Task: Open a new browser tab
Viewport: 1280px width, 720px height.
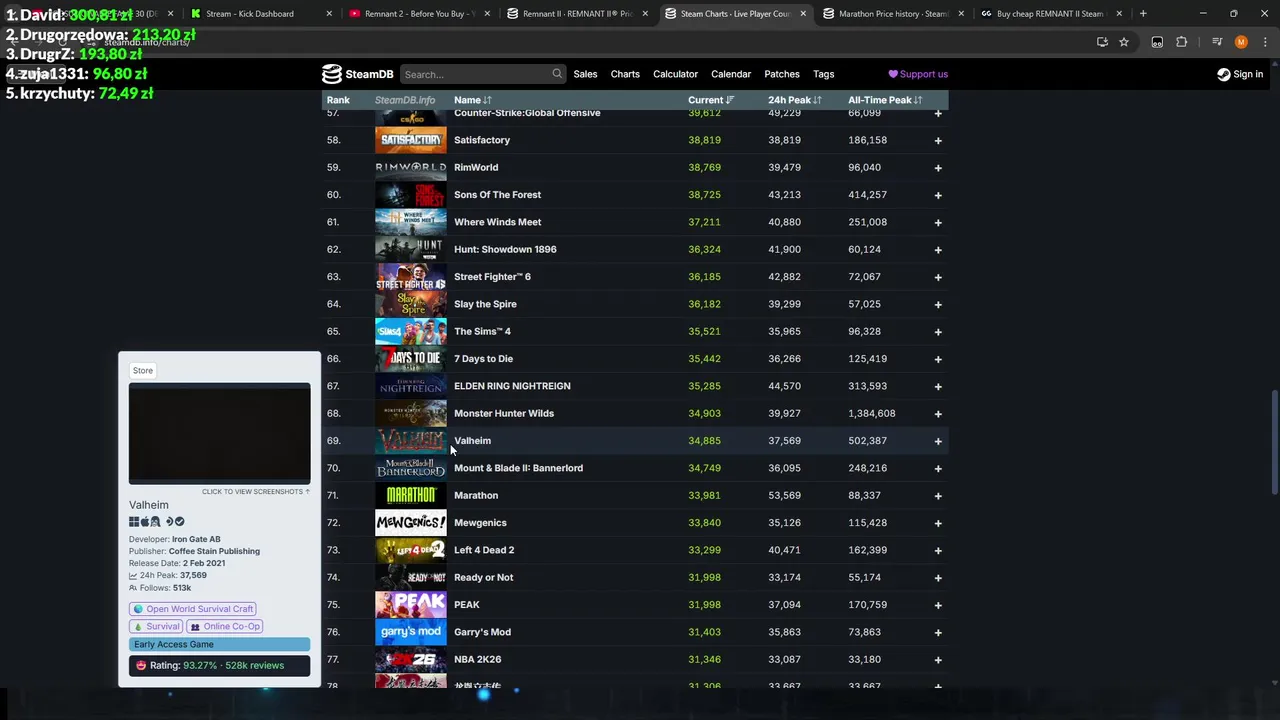Action: point(1143,14)
